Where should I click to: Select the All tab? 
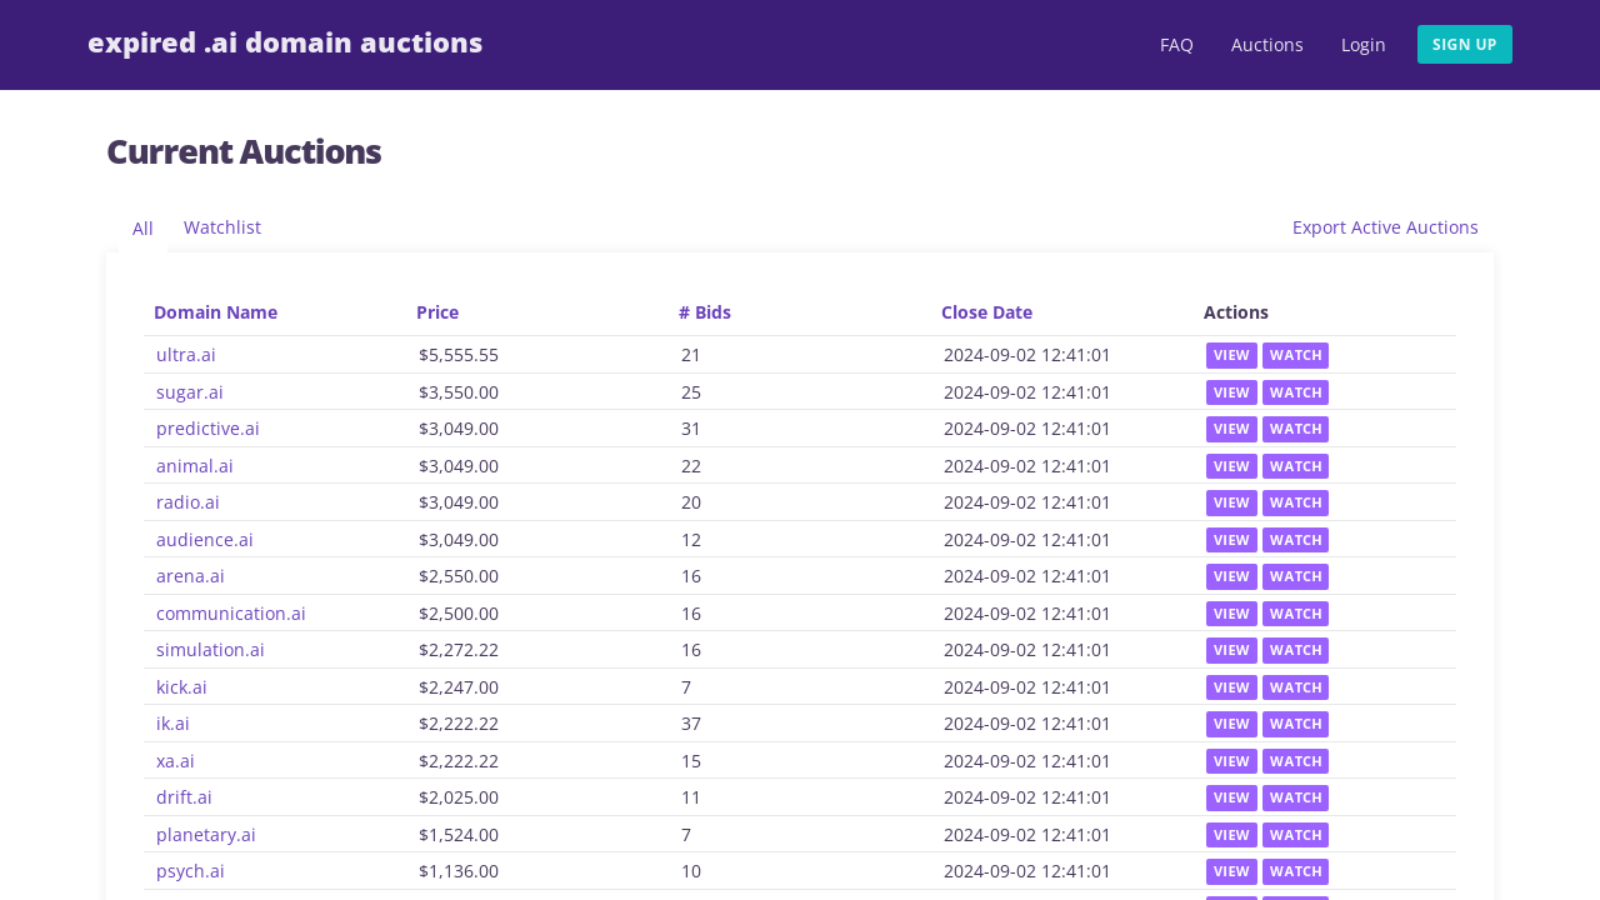click(x=143, y=228)
